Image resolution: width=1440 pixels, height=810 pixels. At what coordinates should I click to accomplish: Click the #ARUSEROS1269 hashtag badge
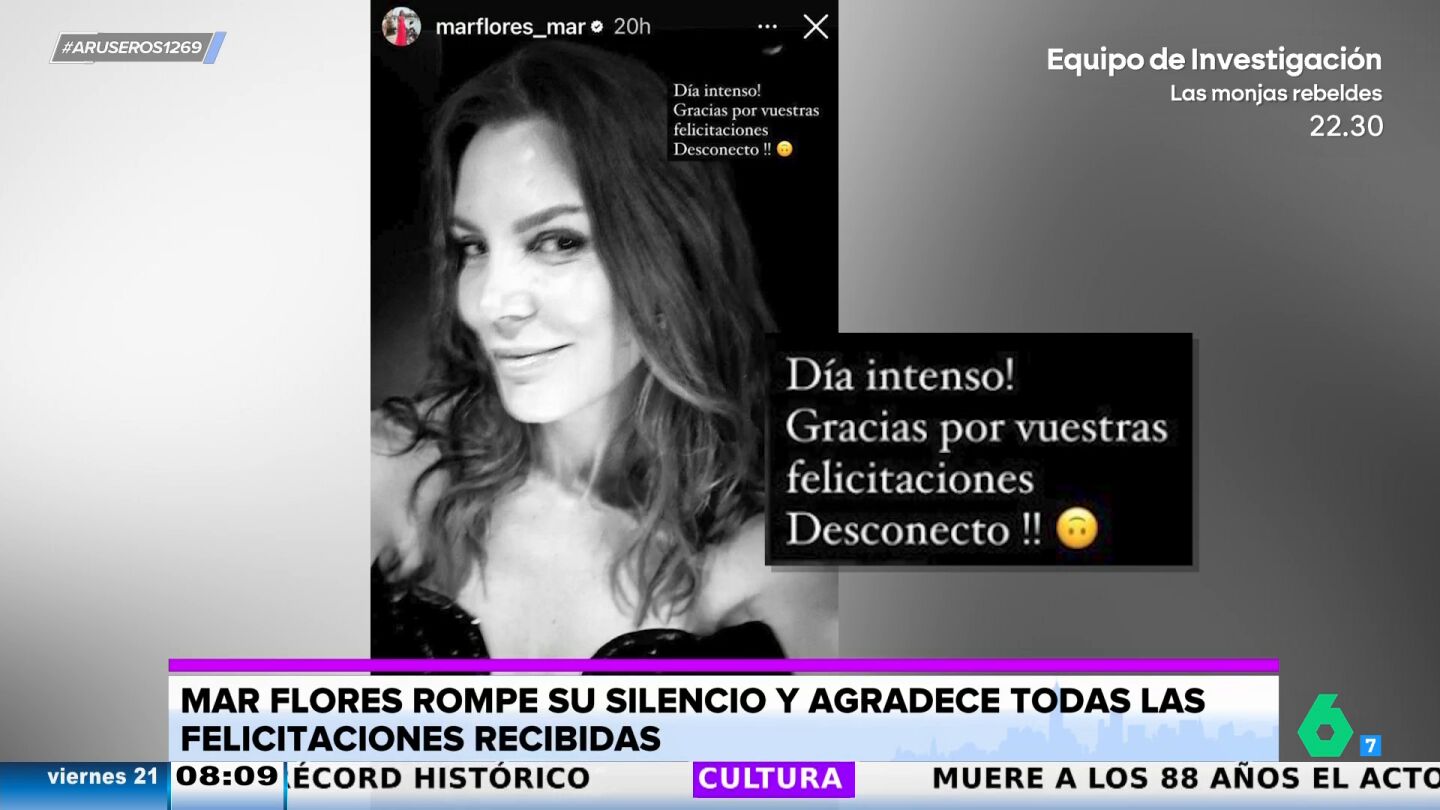[137, 47]
